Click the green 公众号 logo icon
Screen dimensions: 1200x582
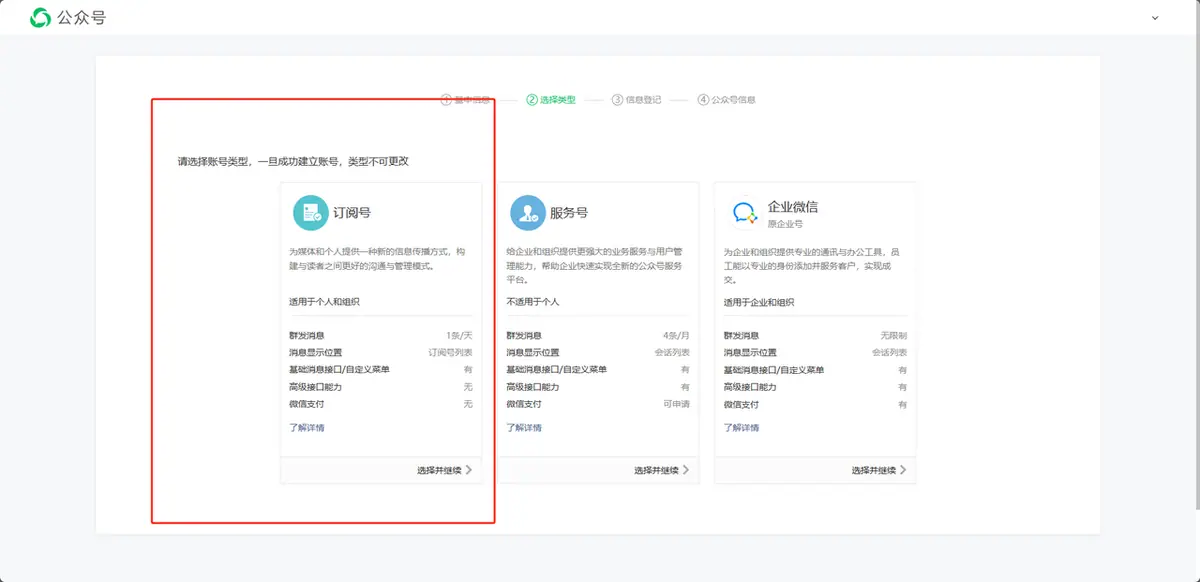point(40,17)
